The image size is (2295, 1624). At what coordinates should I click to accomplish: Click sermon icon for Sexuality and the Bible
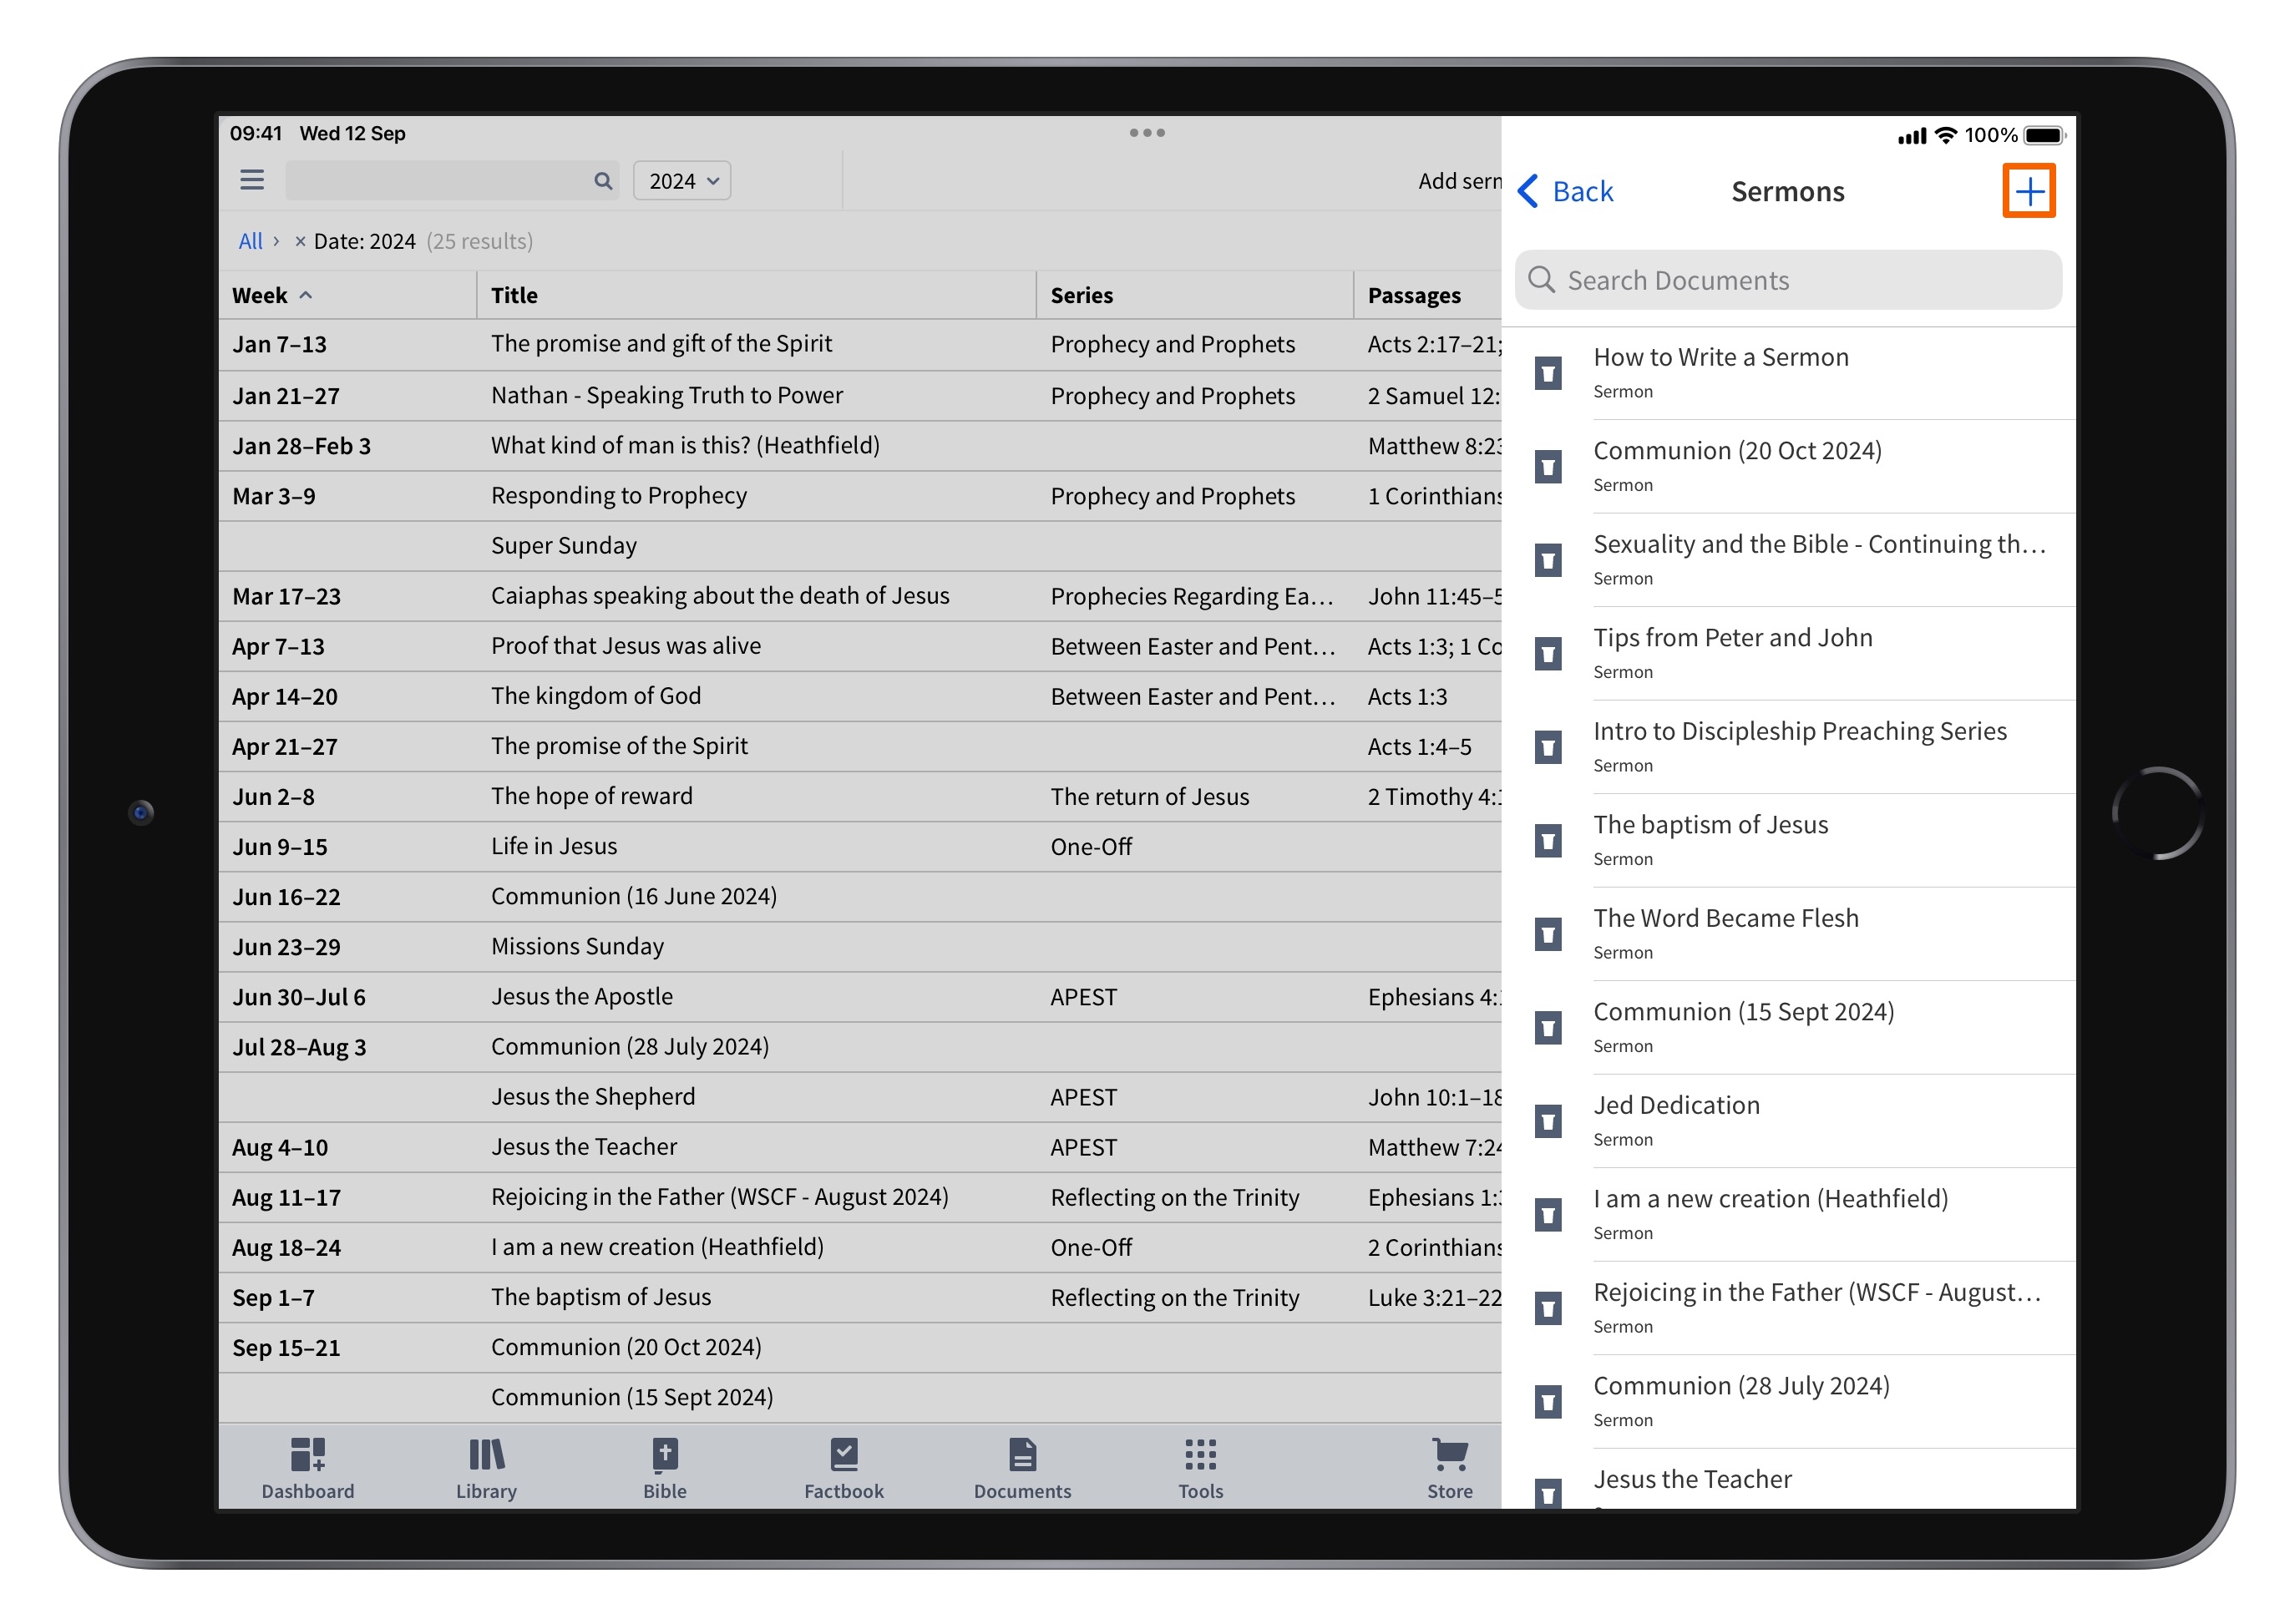[x=1548, y=561]
